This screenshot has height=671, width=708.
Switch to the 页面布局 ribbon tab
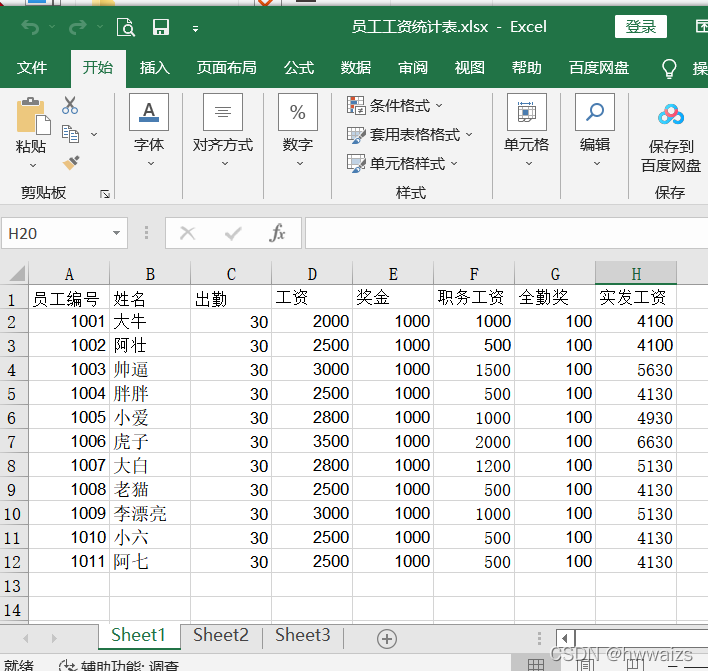click(x=227, y=68)
